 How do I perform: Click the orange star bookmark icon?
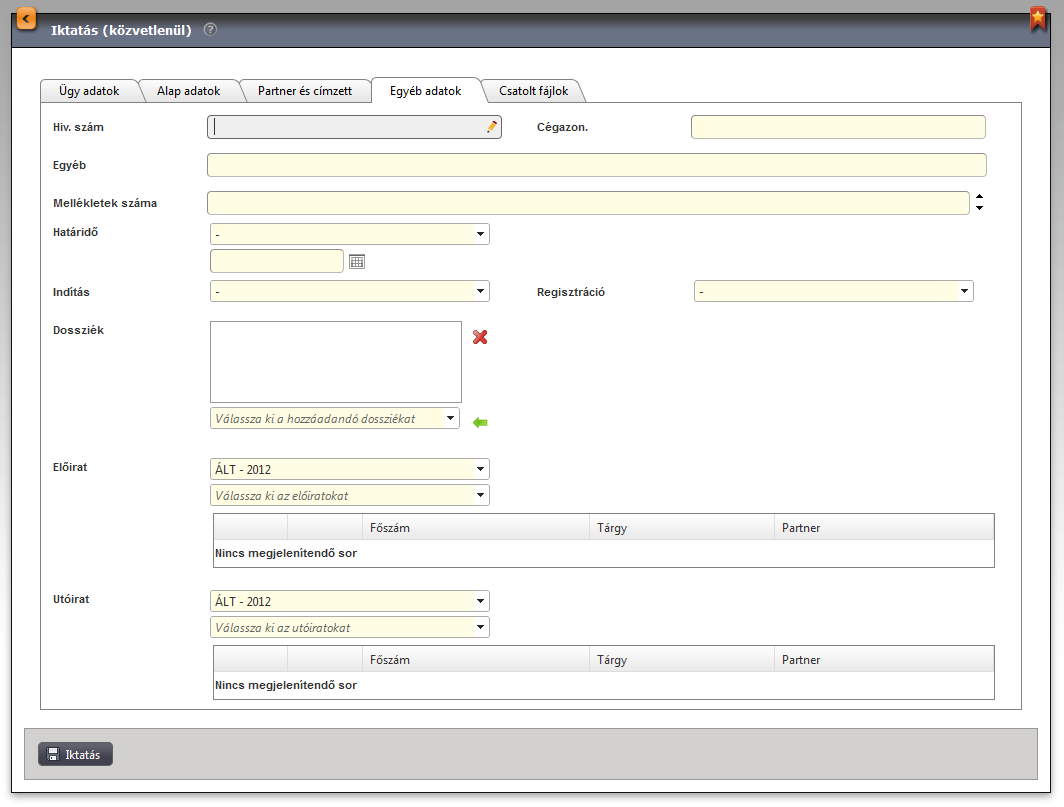1038,18
